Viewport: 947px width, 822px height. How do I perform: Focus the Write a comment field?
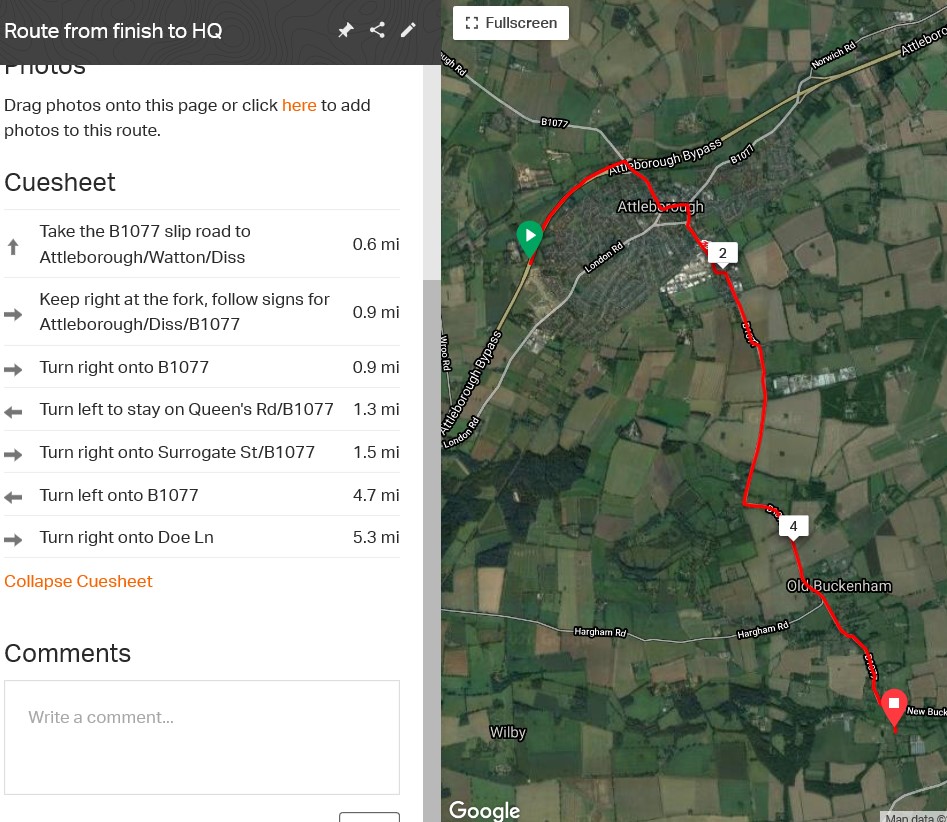[x=202, y=737]
